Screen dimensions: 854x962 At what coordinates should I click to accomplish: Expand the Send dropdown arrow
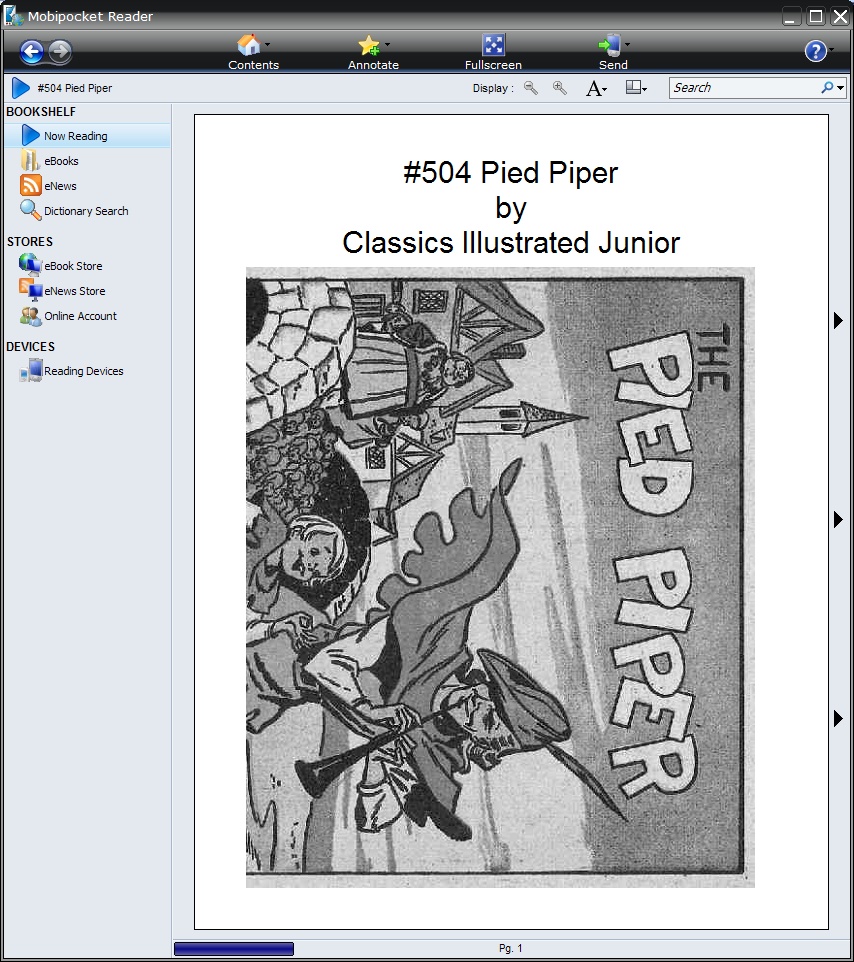click(627, 44)
